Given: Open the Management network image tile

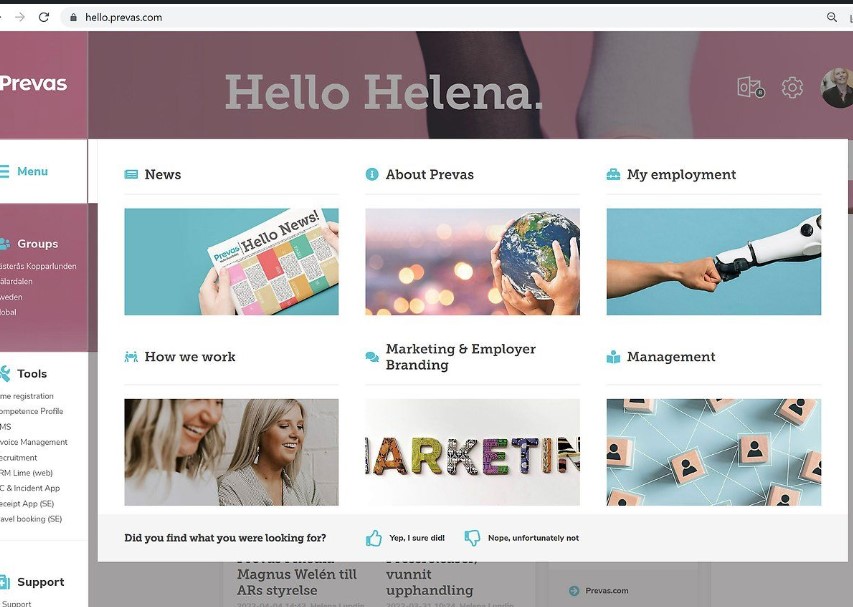Looking at the screenshot, I should point(714,452).
